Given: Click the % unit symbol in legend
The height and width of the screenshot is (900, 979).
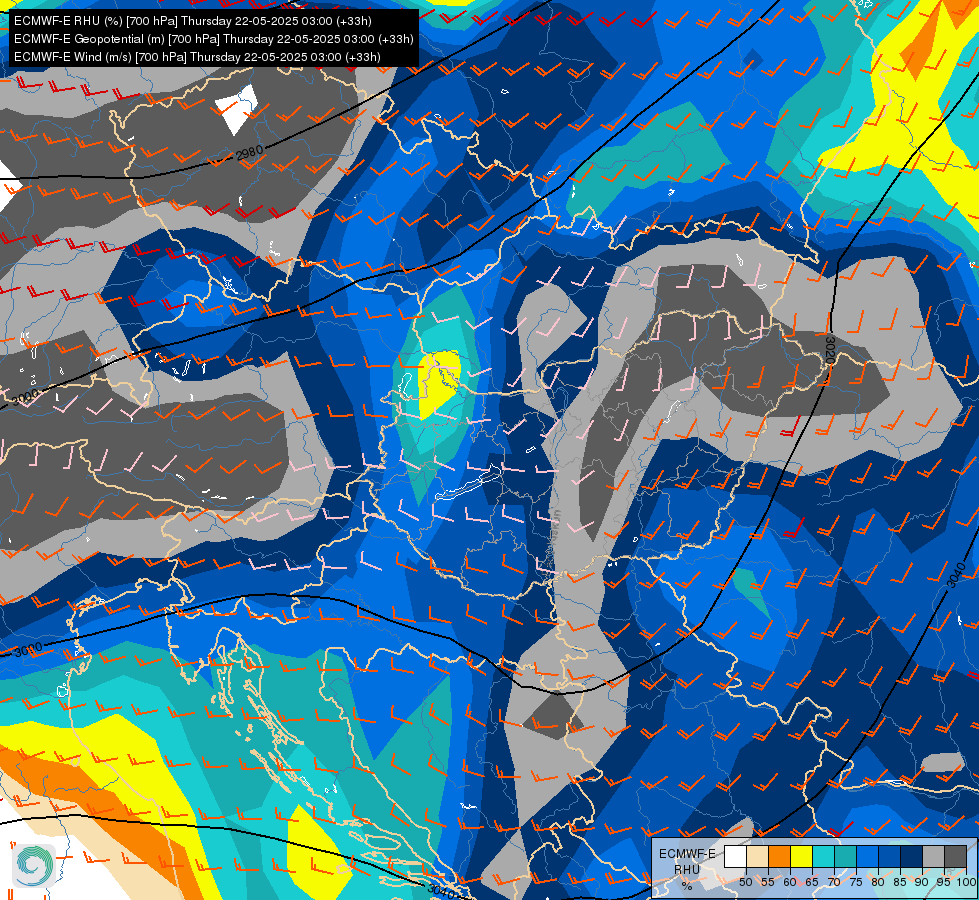Looking at the screenshot, I should (x=687, y=886).
